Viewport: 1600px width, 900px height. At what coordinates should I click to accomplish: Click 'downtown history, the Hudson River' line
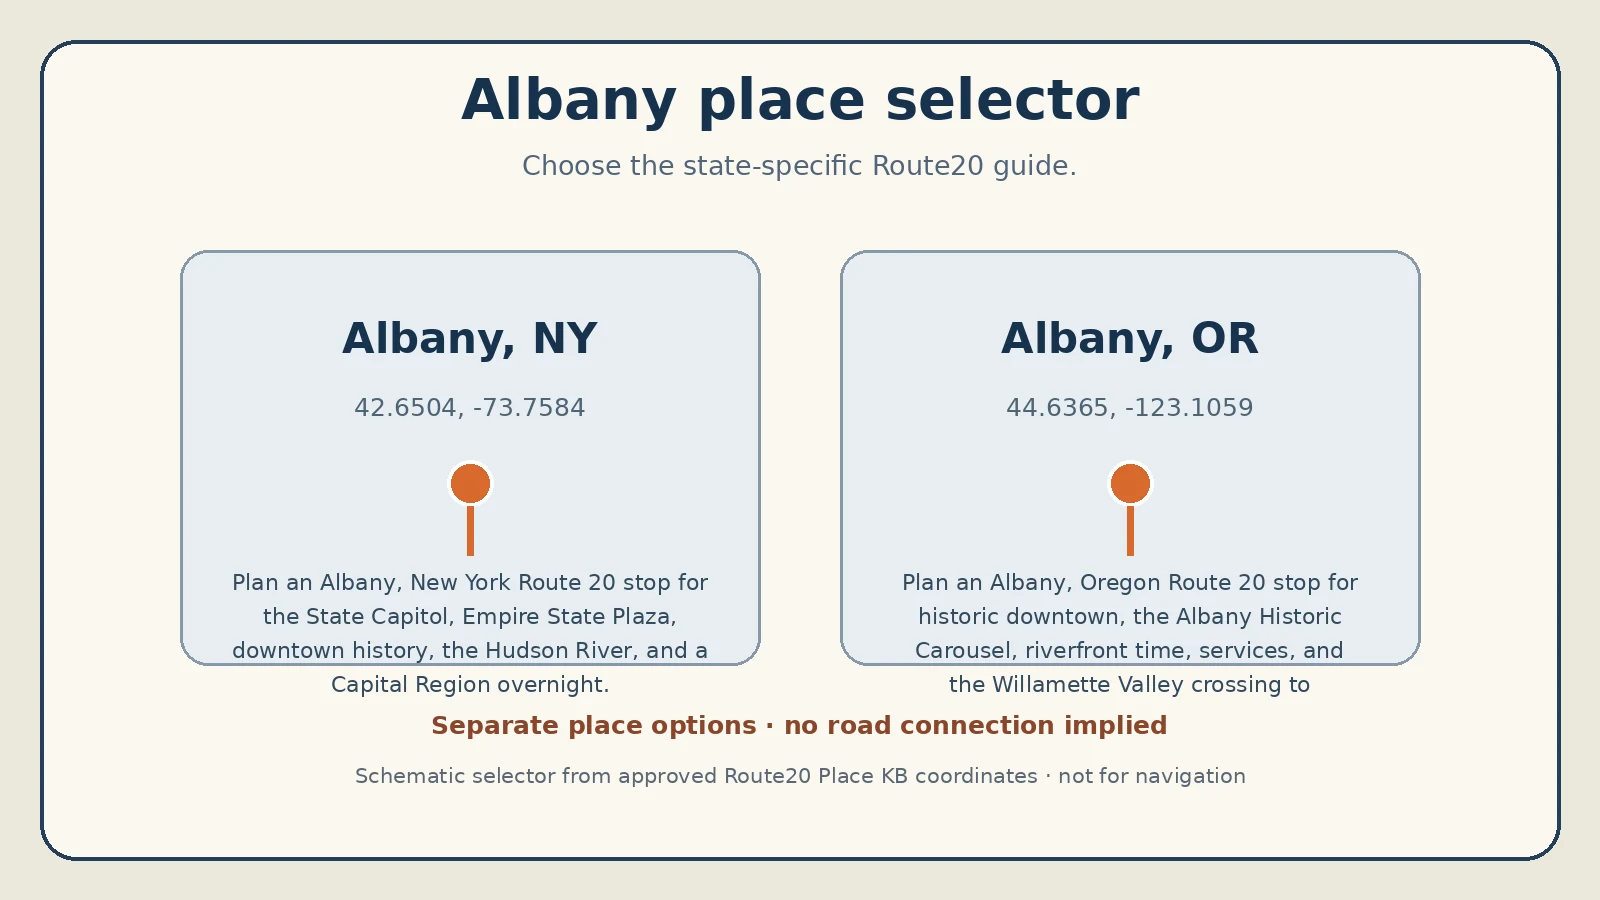click(470, 651)
